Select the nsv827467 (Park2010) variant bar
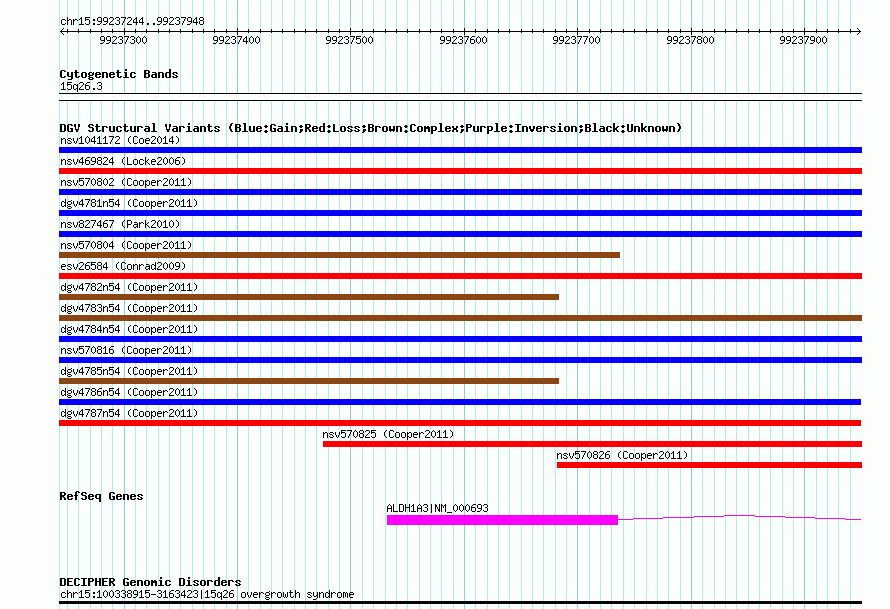890x609 pixels. [x=460, y=234]
